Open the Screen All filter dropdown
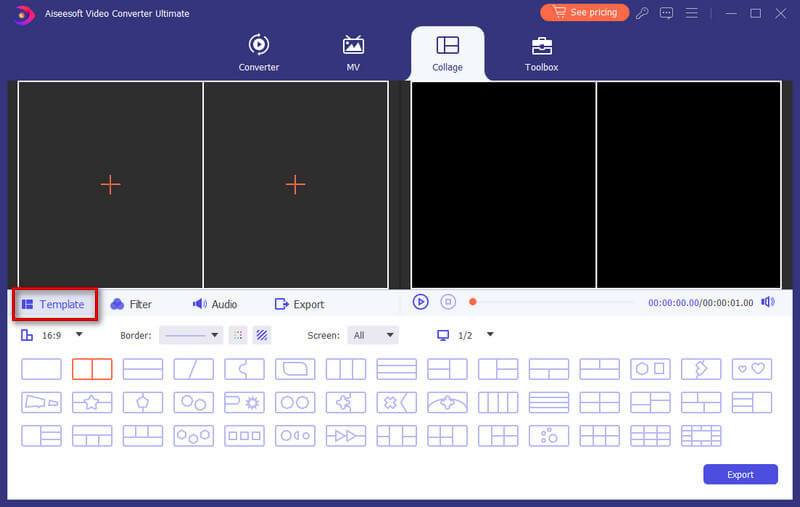Viewport: 800px width, 507px height. 375,335
